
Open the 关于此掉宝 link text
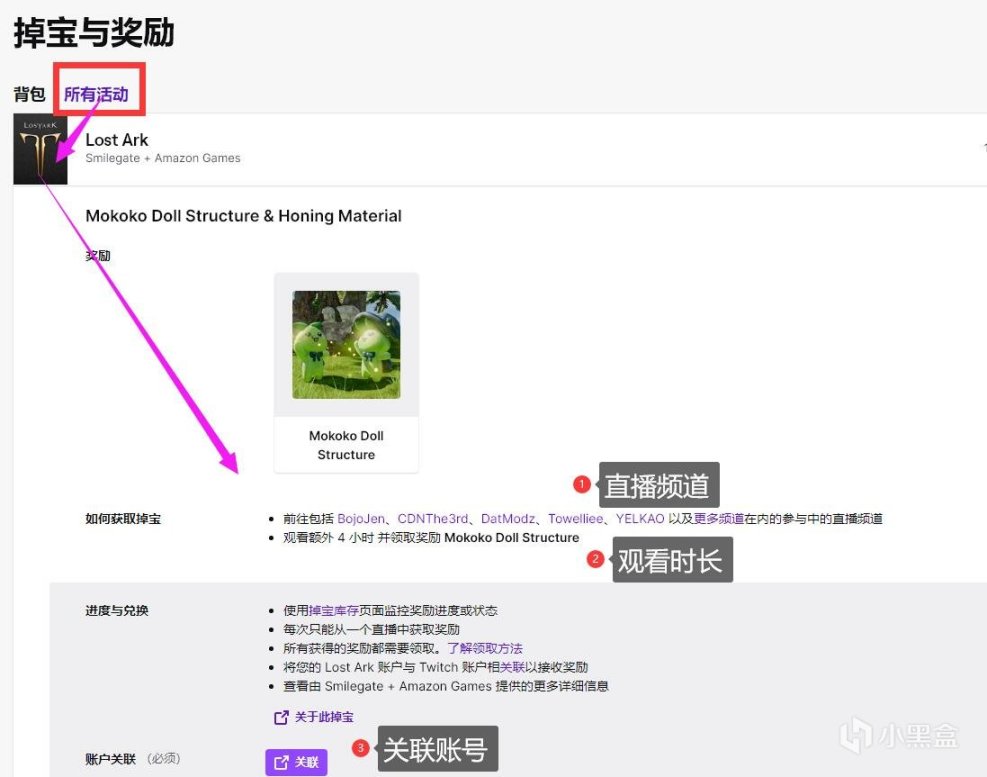click(324, 717)
